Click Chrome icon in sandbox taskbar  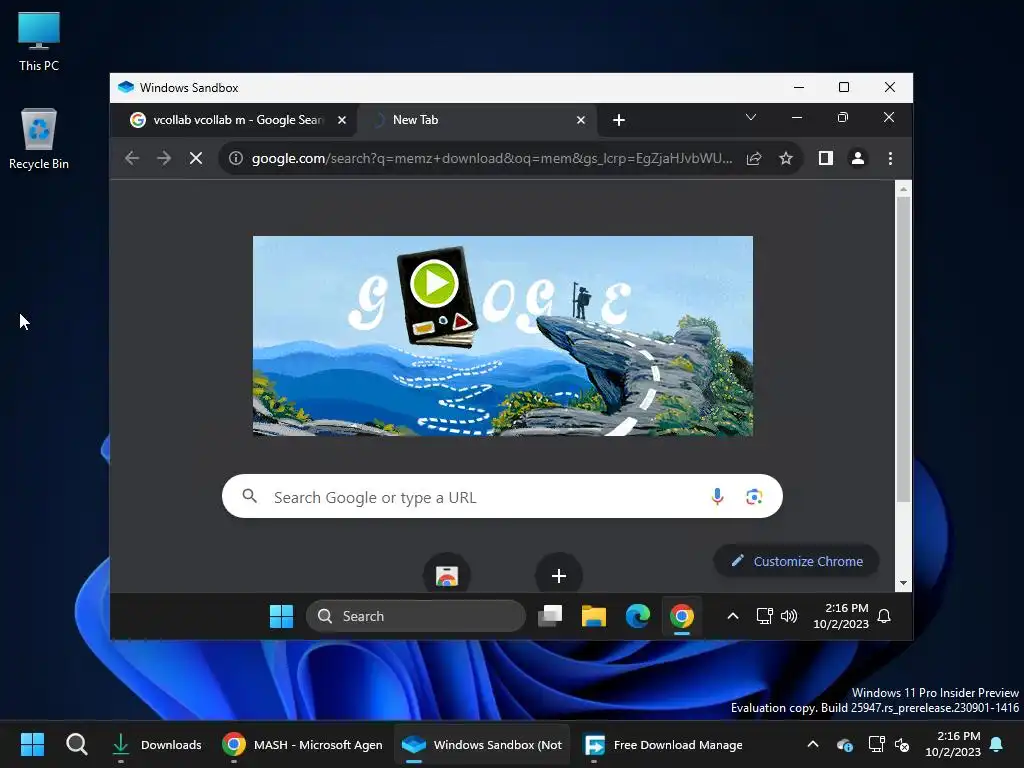coord(682,616)
